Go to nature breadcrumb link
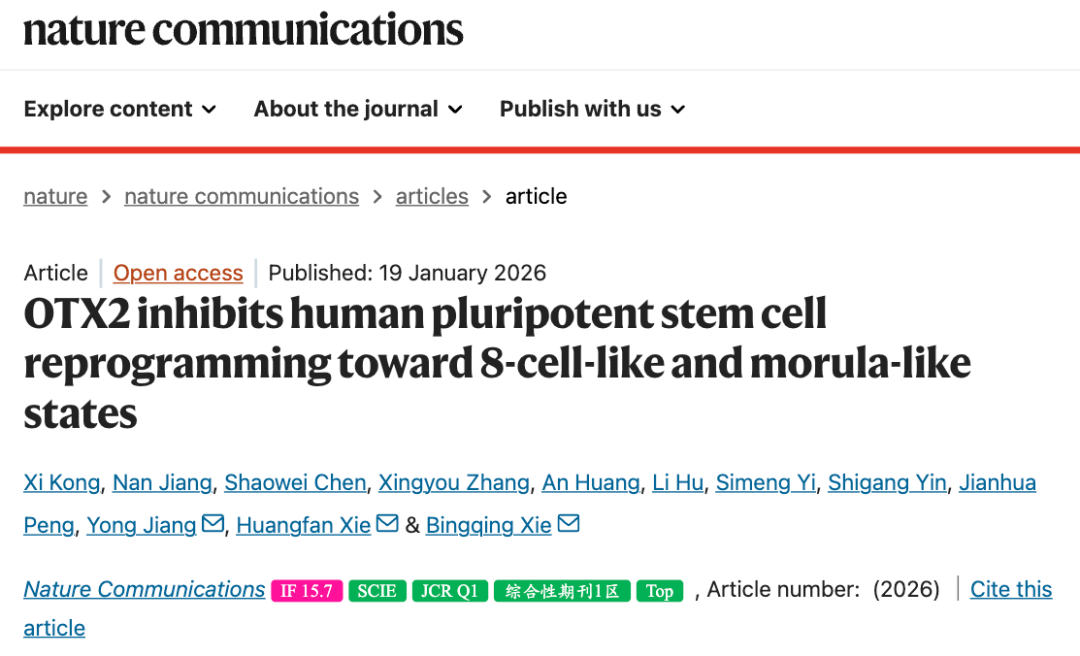 55,196
